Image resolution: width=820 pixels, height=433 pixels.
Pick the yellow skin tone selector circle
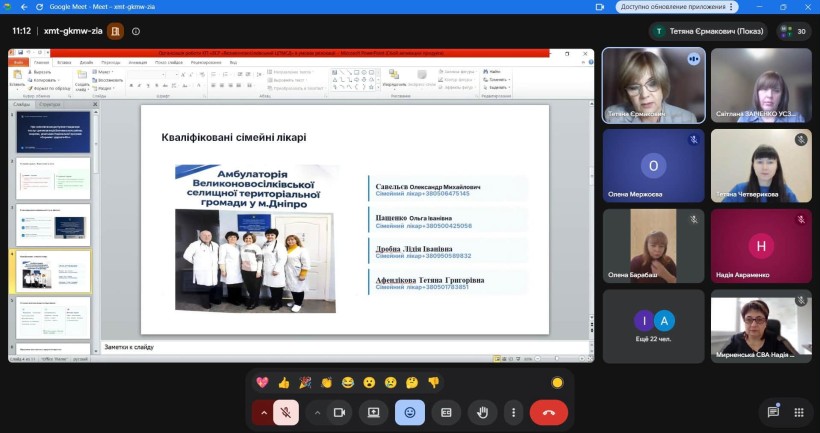(x=557, y=383)
